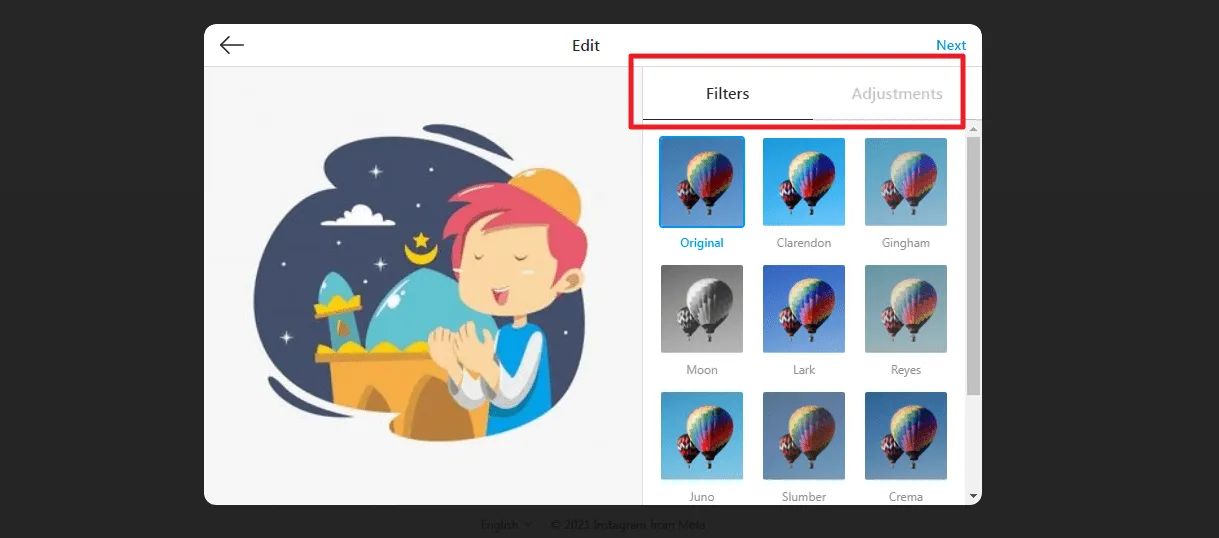Screen dimensions: 1219x538
Task: Select the Crema filter thumbnail
Action: tap(906, 435)
